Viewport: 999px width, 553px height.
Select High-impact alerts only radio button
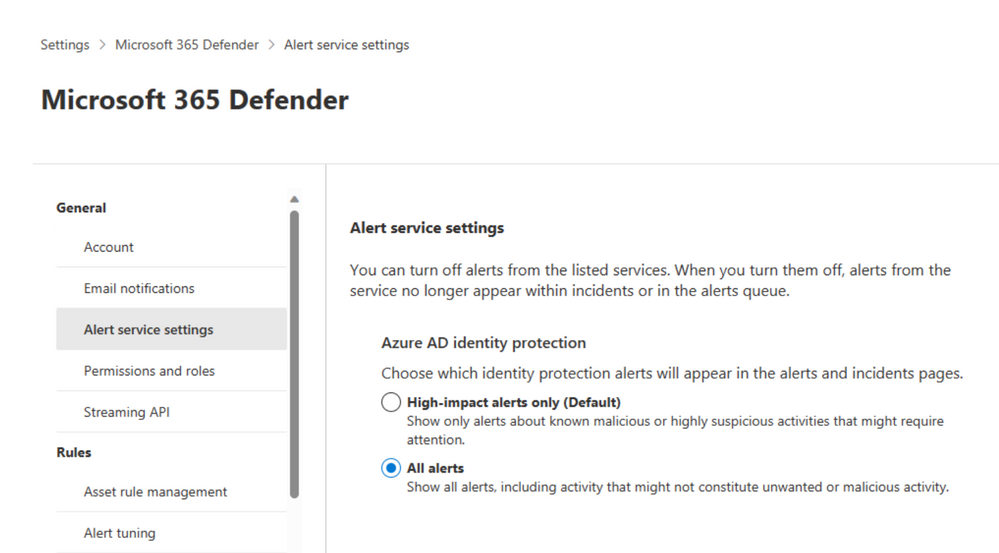click(x=391, y=403)
